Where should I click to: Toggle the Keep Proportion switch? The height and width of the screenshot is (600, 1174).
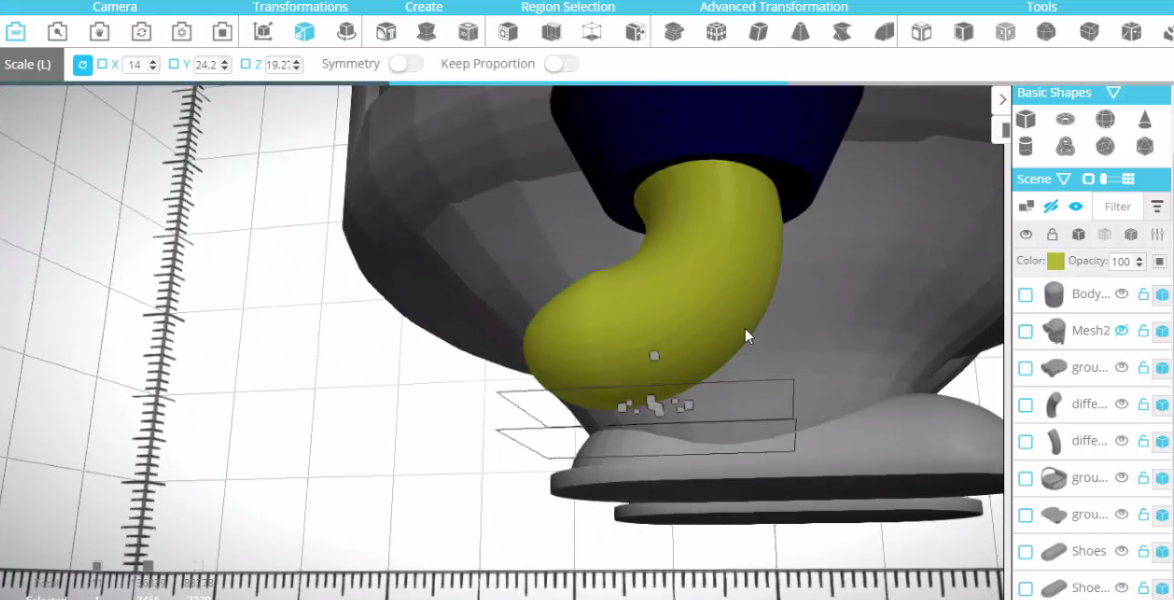562,64
